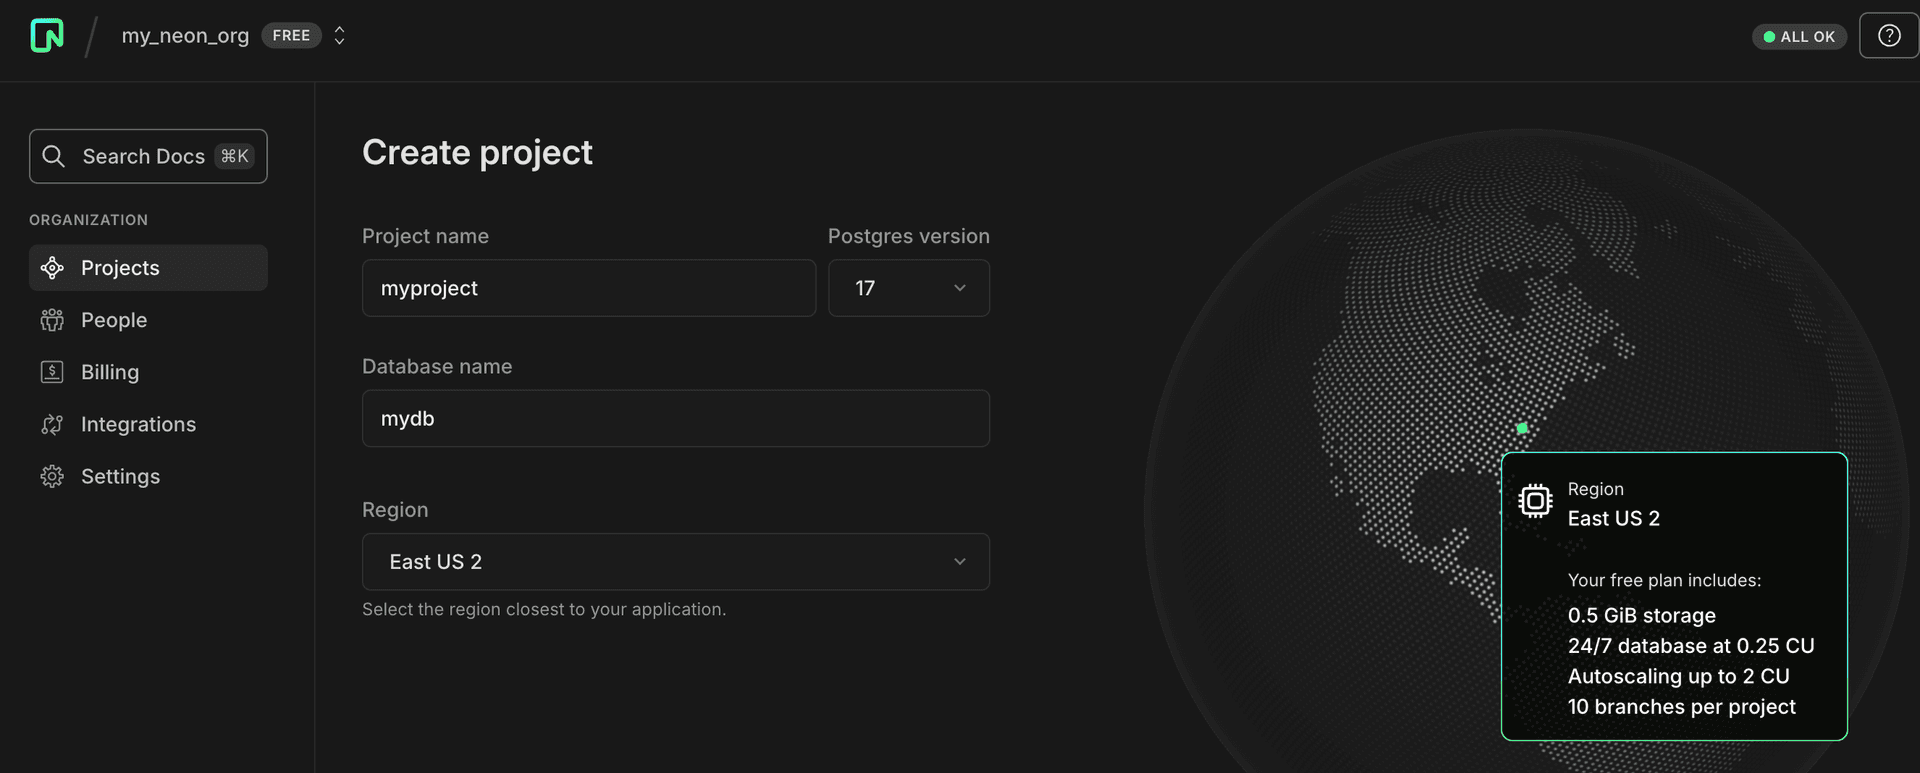Screen dimensions: 1920x773
Task: Click the FREE plan badge
Action: pos(291,36)
